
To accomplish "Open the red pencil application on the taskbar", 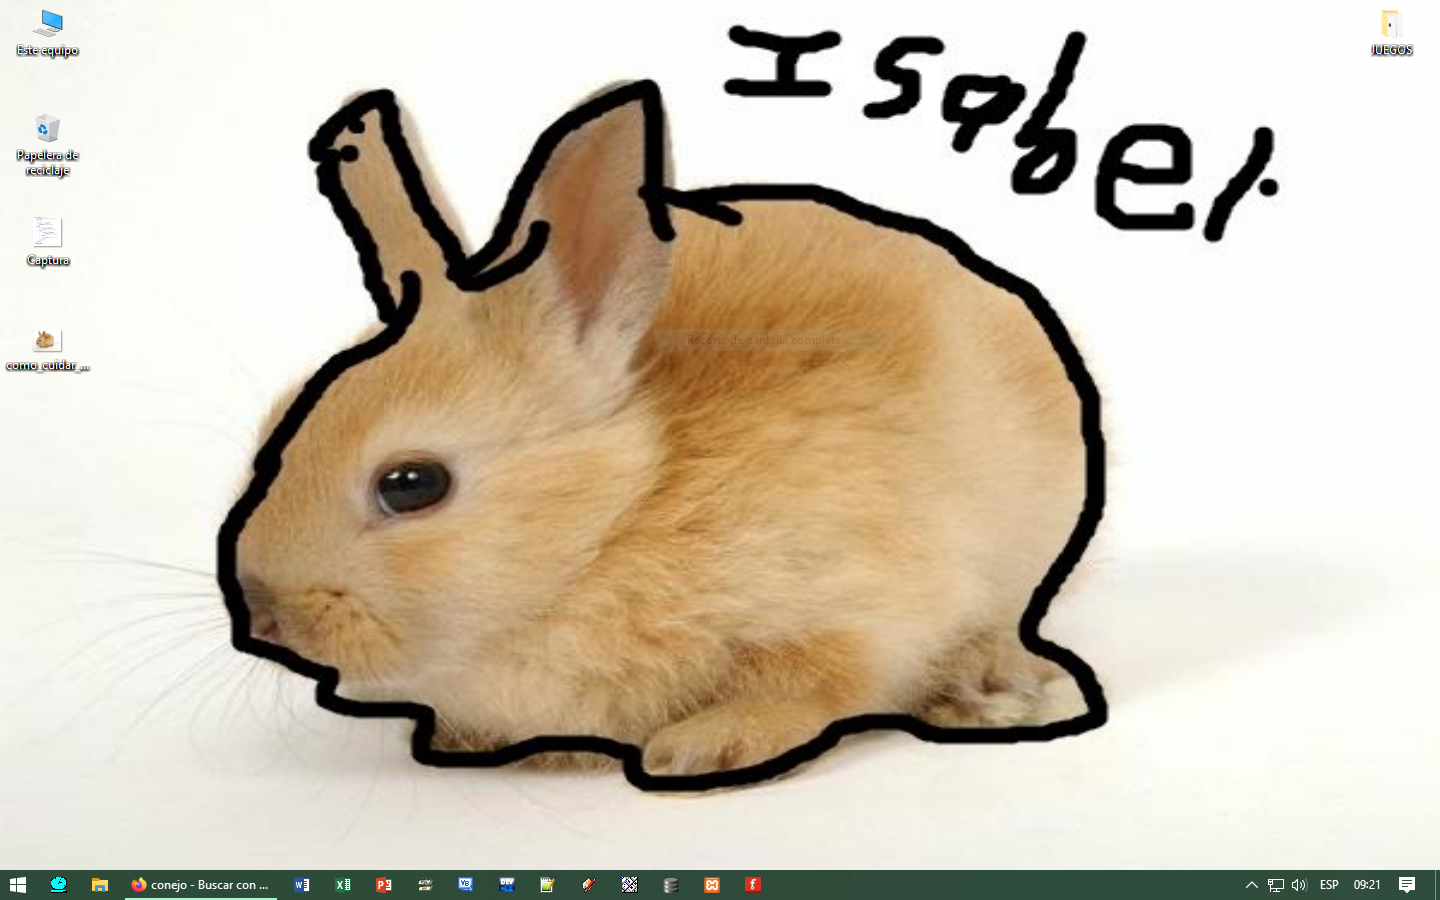I will (589, 885).
